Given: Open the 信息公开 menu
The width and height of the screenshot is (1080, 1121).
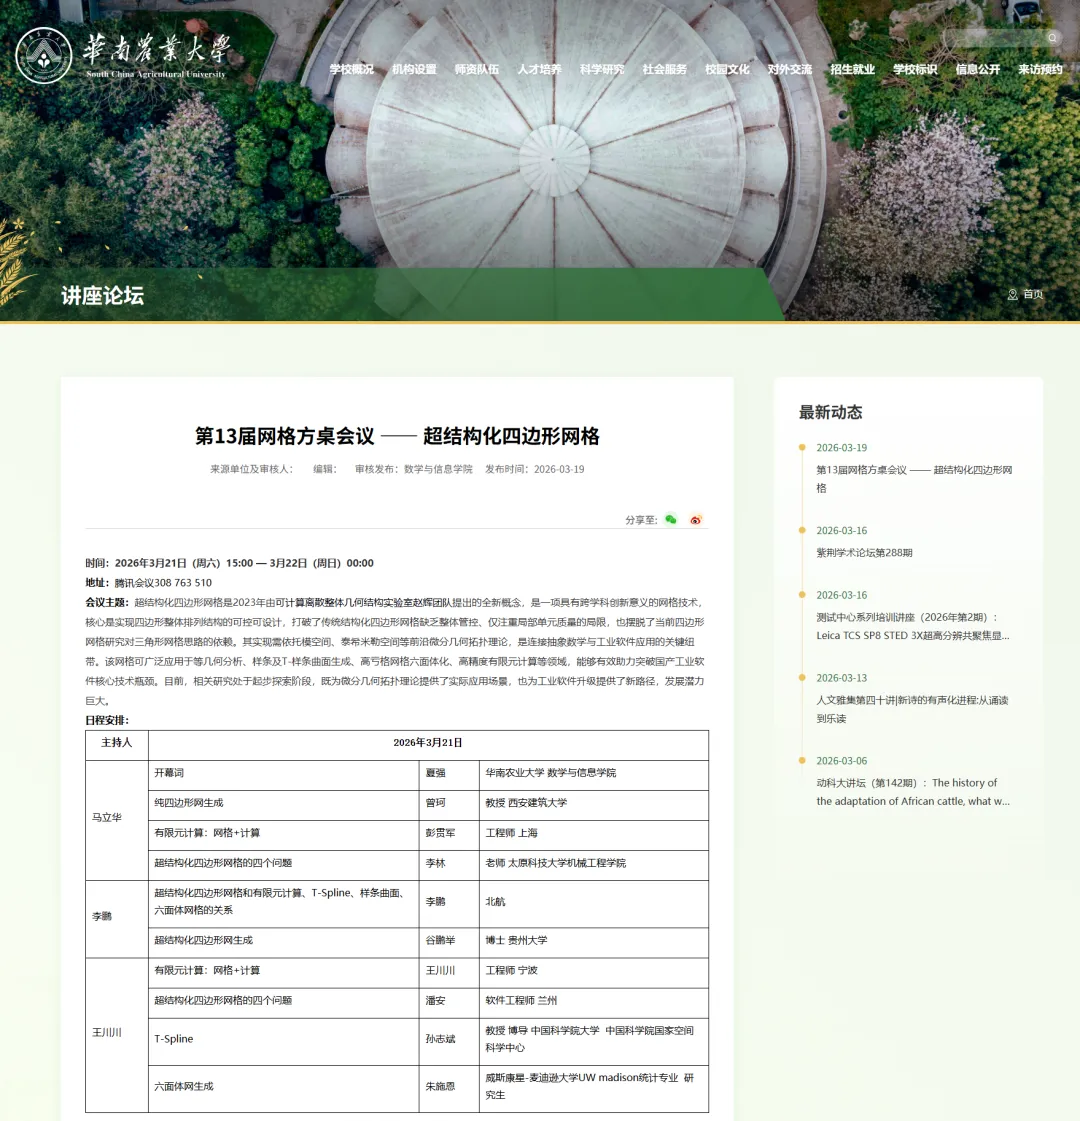Looking at the screenshot, I should [x=978, y=69].
